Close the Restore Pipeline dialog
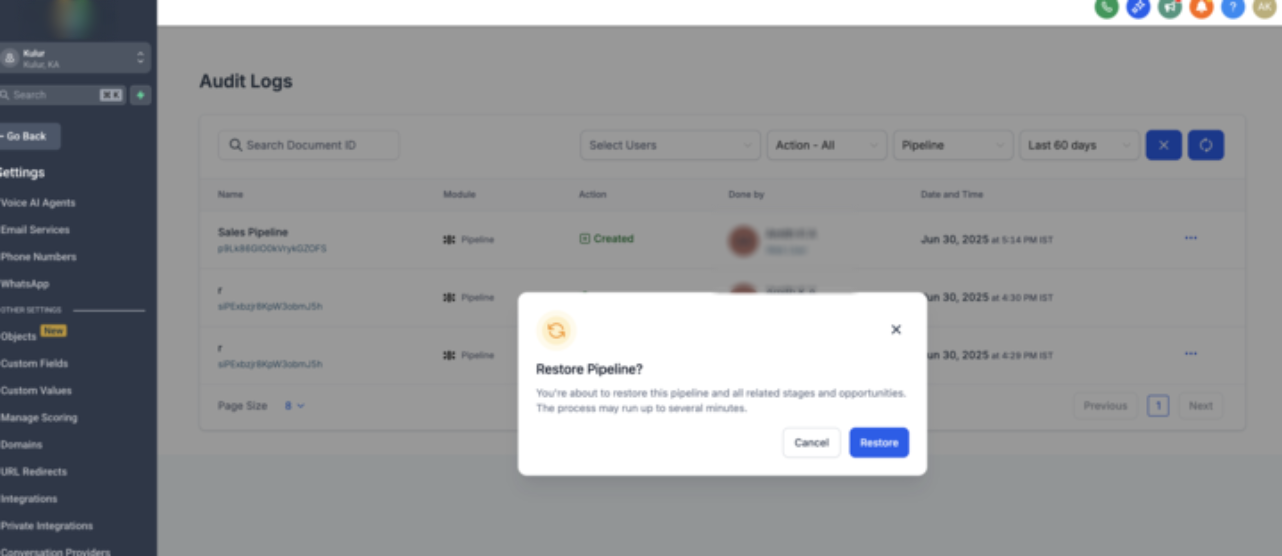Viewport: 1282px width, 556px height. (896, 330)
